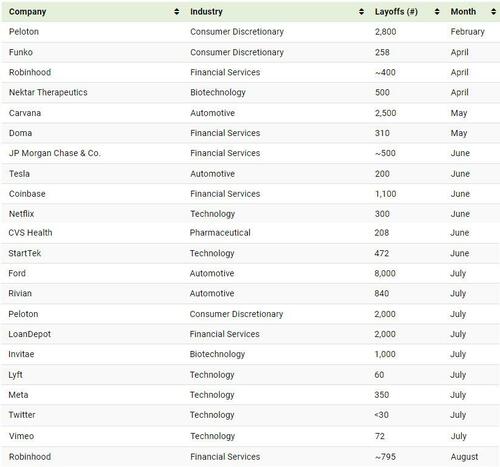The width and height of the screenshot is (500, 467).
Task: Select the Vimeo company name cell
Action: 21,436
